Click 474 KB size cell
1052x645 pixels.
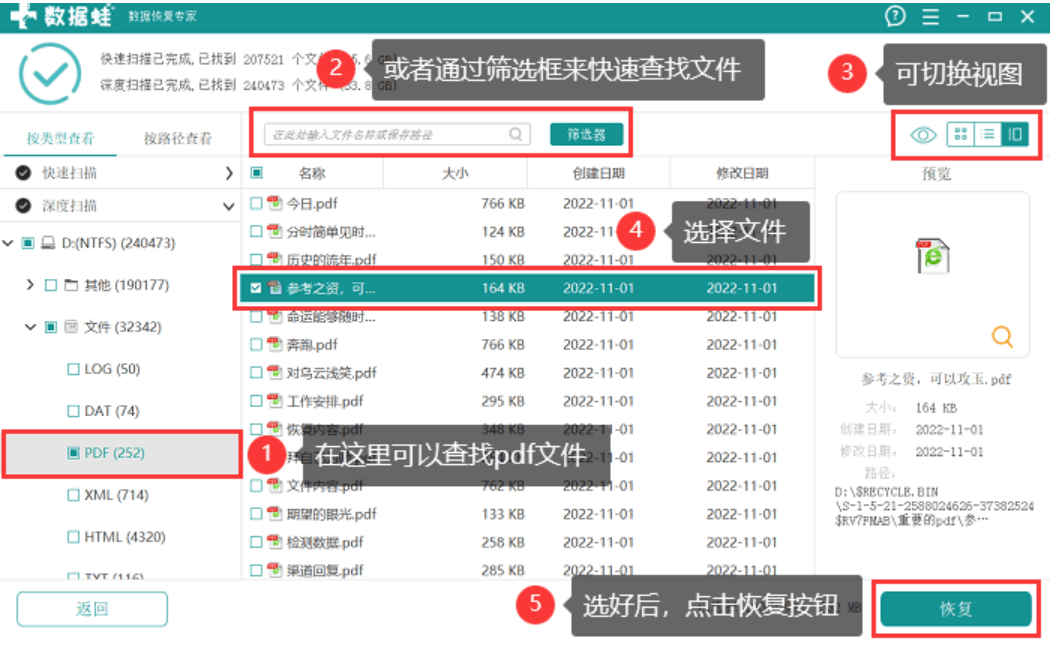click(x=503, y=373)
